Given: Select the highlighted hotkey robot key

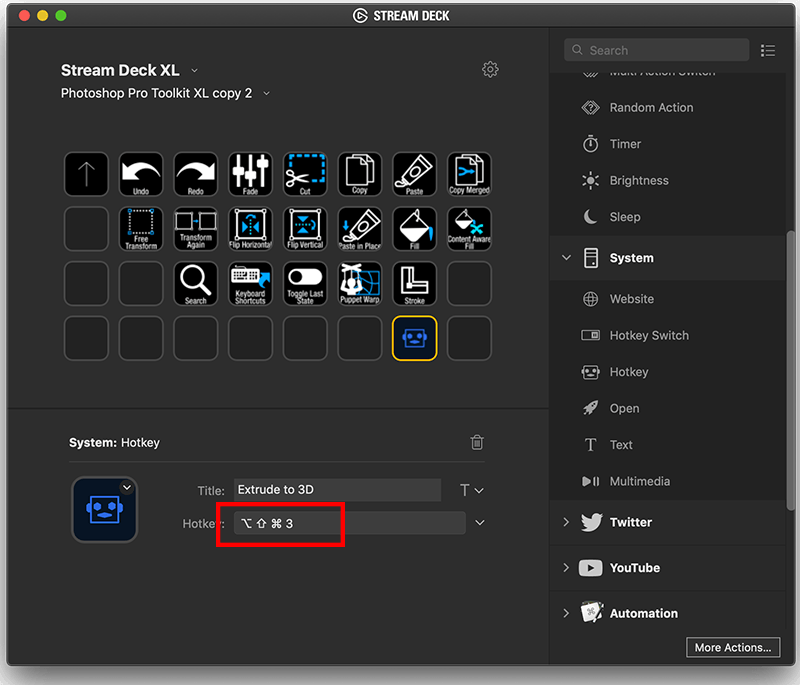Looking at the screenshot, I should (x=414, y=338).
